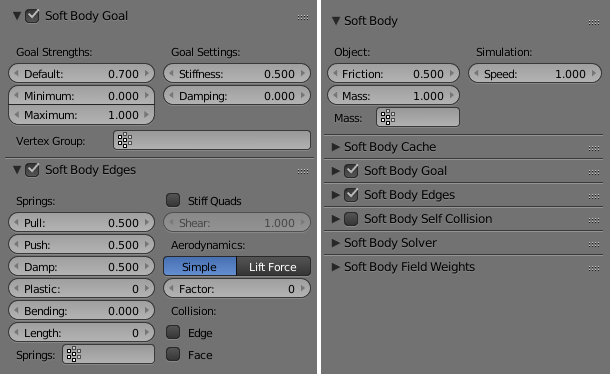Image resolution: width=610 pixels, height=374 pixels.
Task: Increase Mass value with right arrow
Action: pyautogui.click(x=452, y=95)
